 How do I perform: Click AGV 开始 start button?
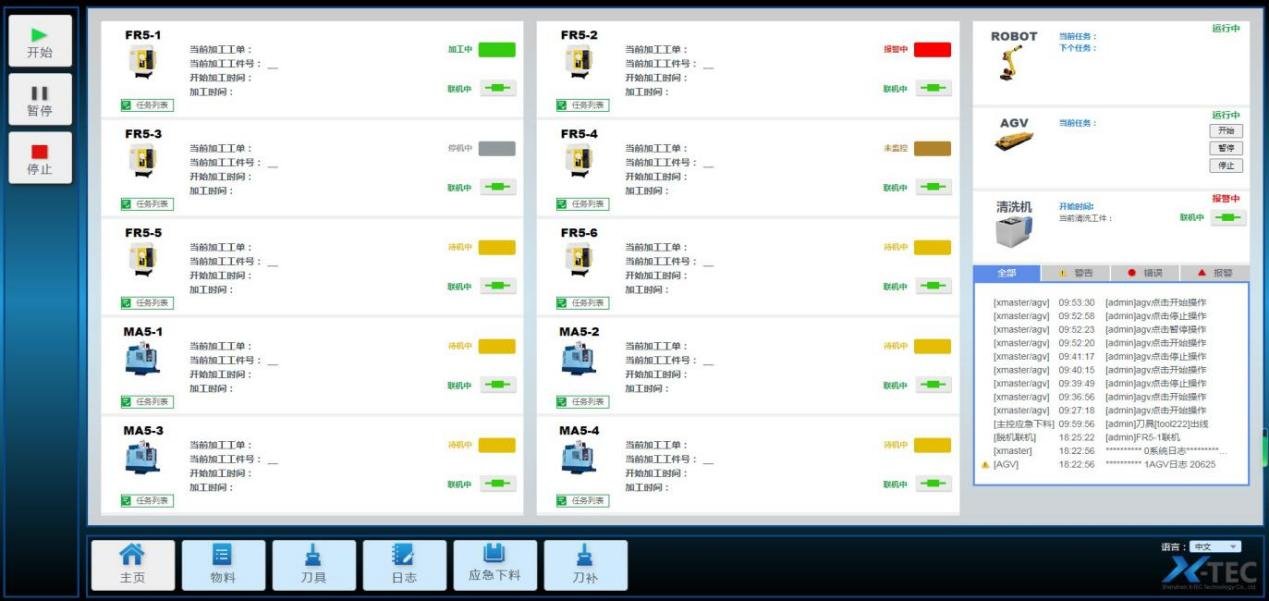[1226, 131]
